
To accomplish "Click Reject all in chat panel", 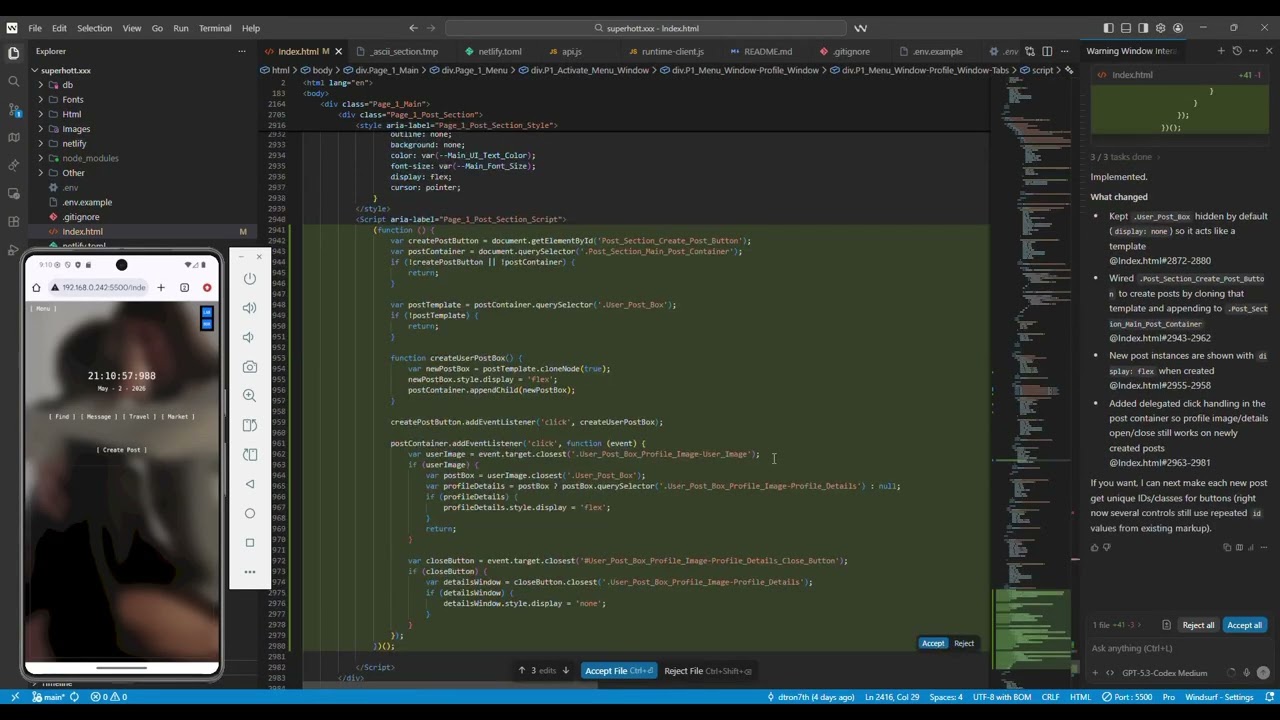I will (x=1198, y=625).
